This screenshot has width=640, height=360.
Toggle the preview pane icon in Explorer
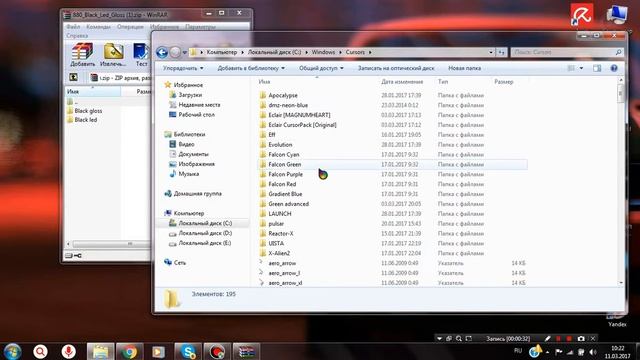pyautogui.click(x=597, y=68)
